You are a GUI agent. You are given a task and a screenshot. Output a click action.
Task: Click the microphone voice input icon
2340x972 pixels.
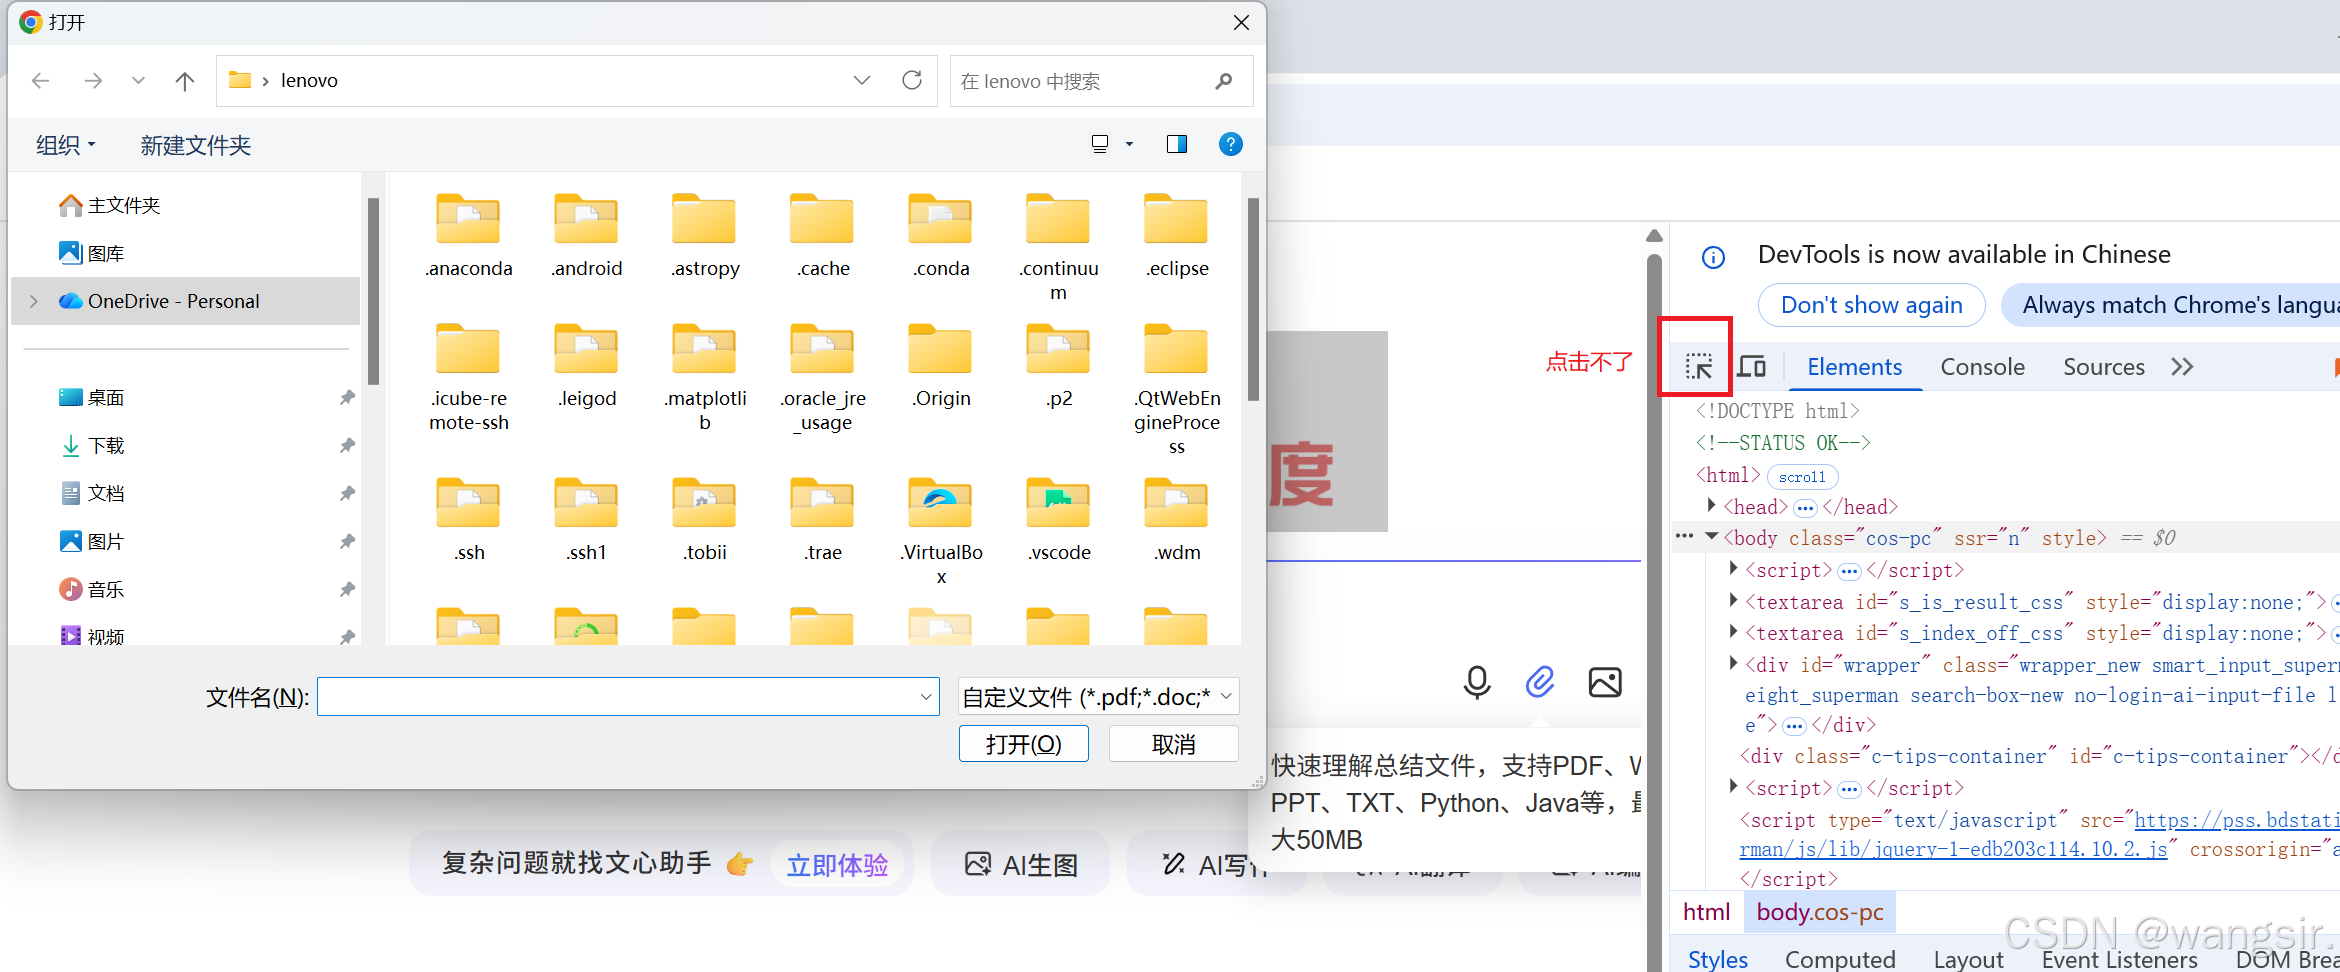1477,682
